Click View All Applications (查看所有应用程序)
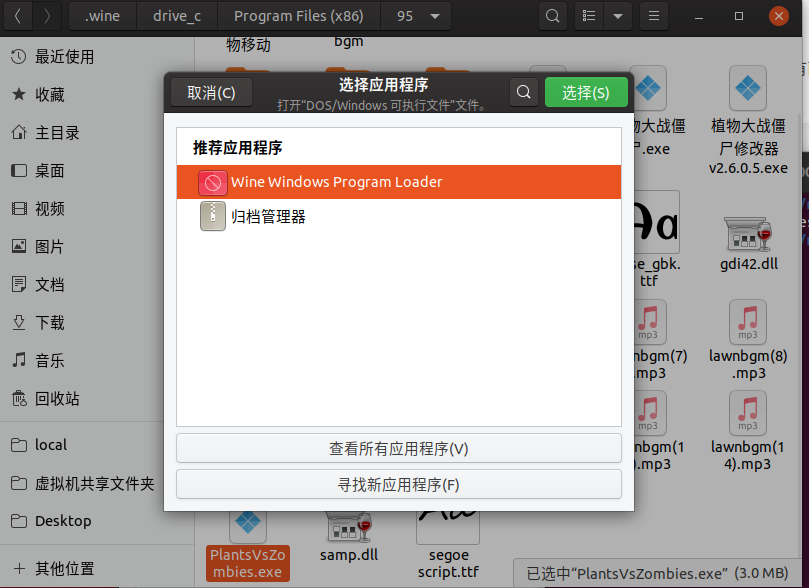 399,448
